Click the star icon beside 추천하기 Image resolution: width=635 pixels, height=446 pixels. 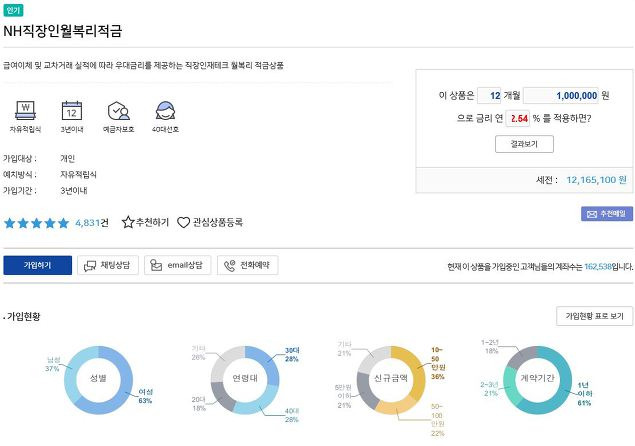(128, 222)
